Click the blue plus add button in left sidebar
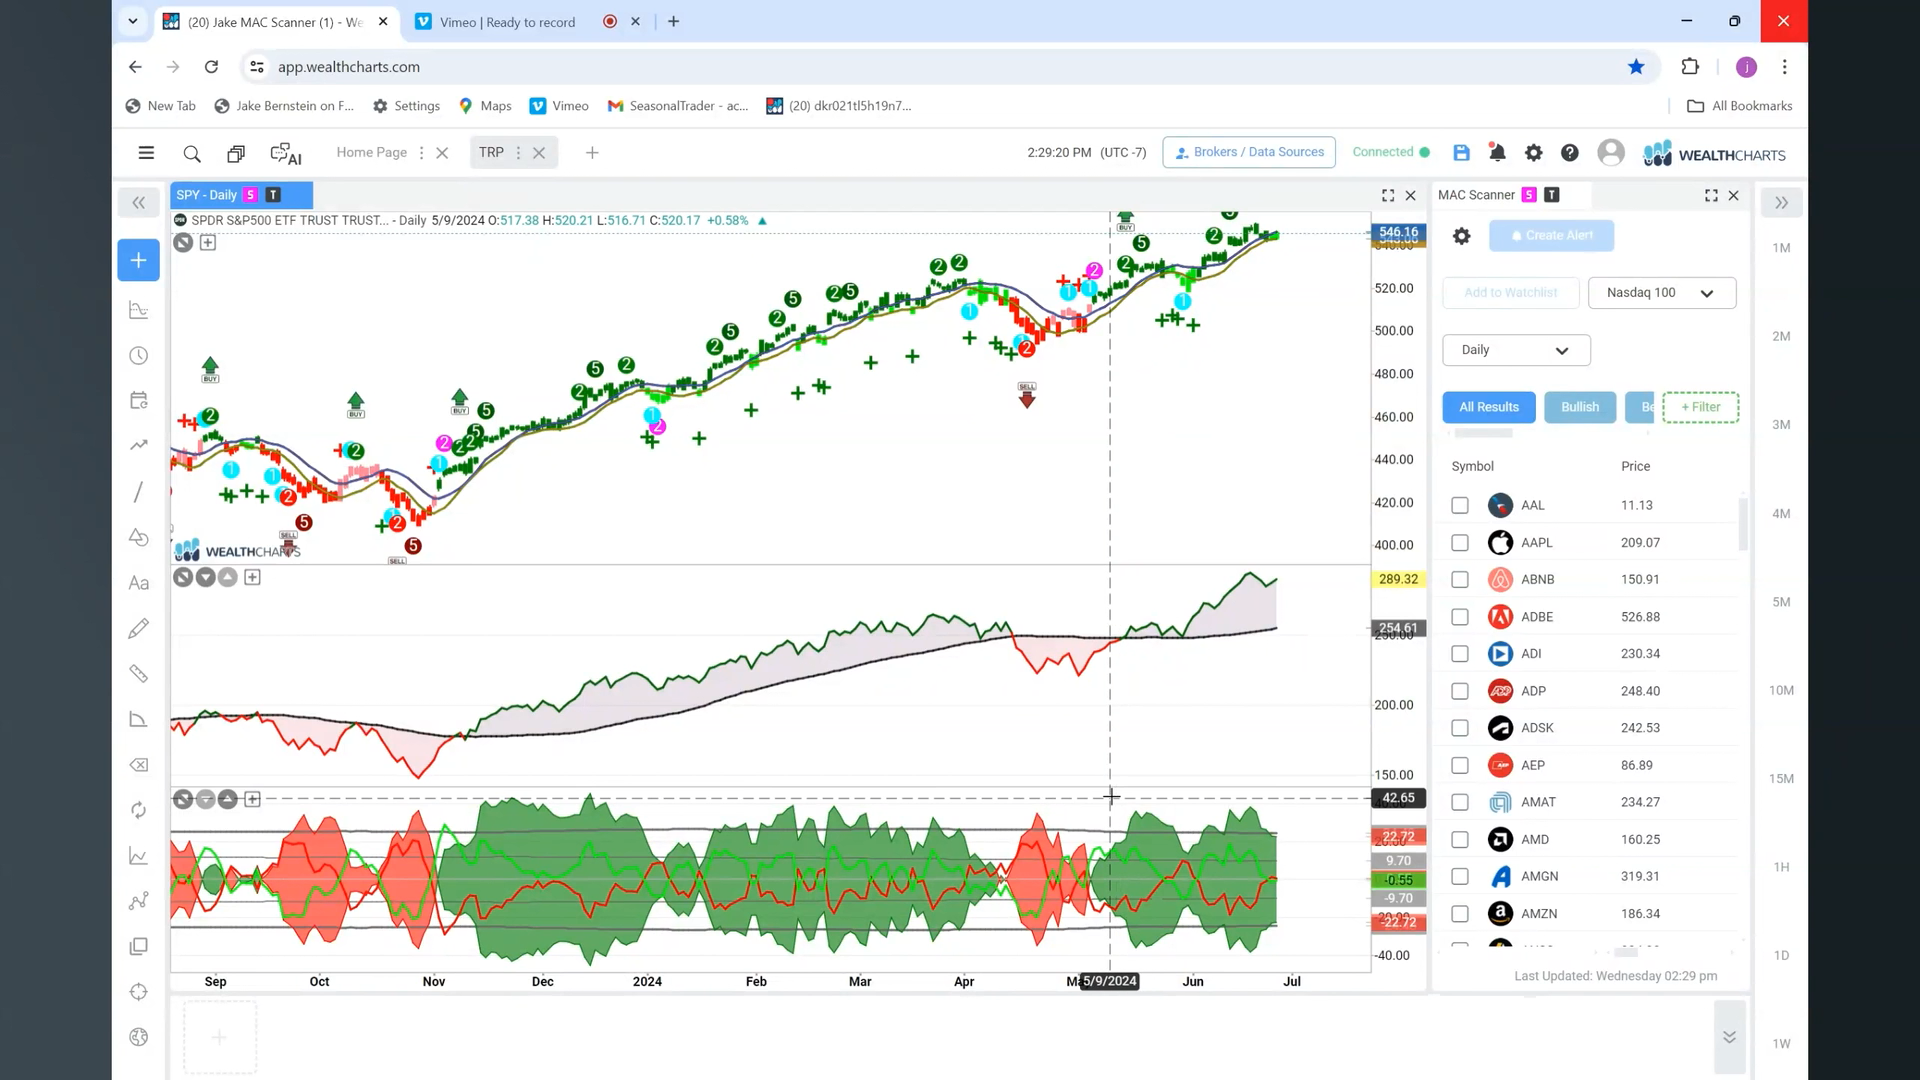This screenshot has width=1920, height=1080. point(139,260)
